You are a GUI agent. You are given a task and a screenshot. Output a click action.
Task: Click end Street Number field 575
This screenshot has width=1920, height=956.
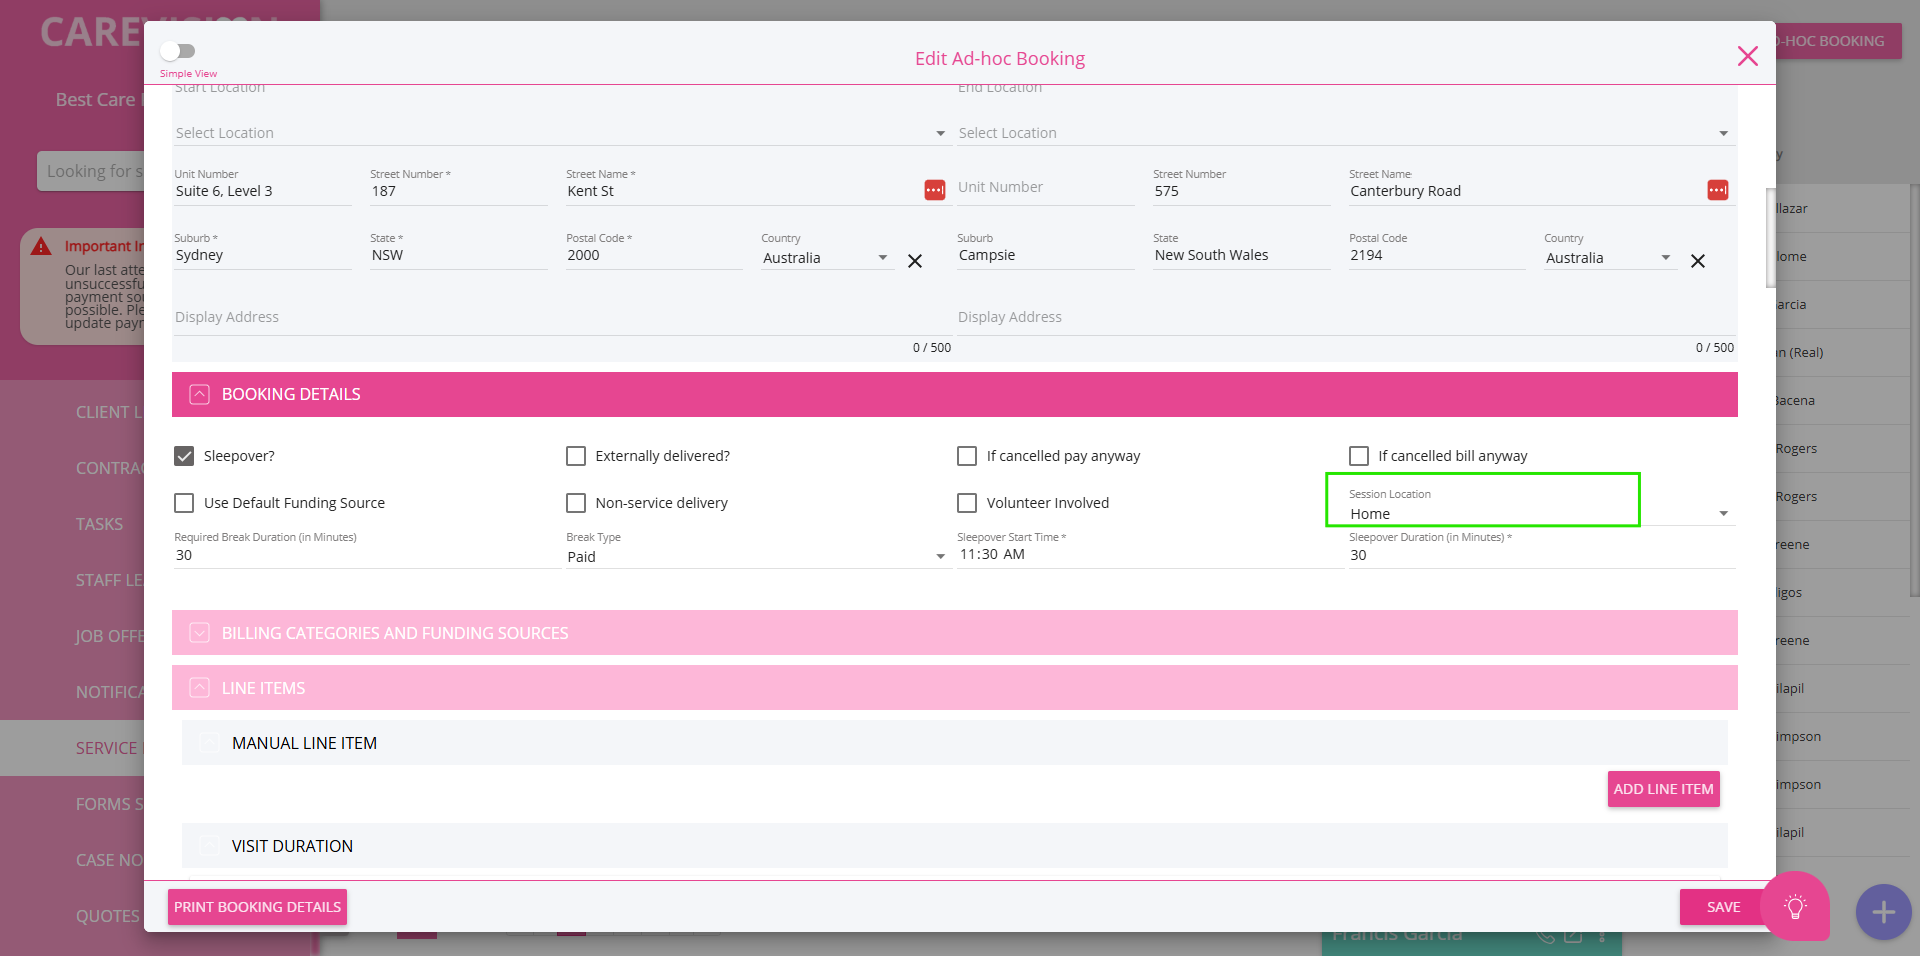click(1242, 191)
